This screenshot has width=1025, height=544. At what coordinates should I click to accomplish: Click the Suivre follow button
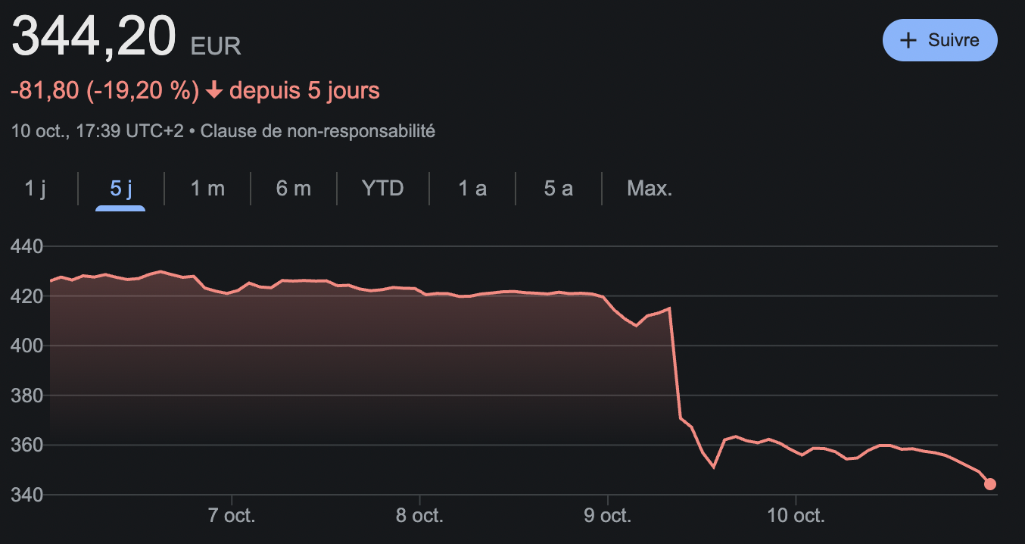click(939, 40)
